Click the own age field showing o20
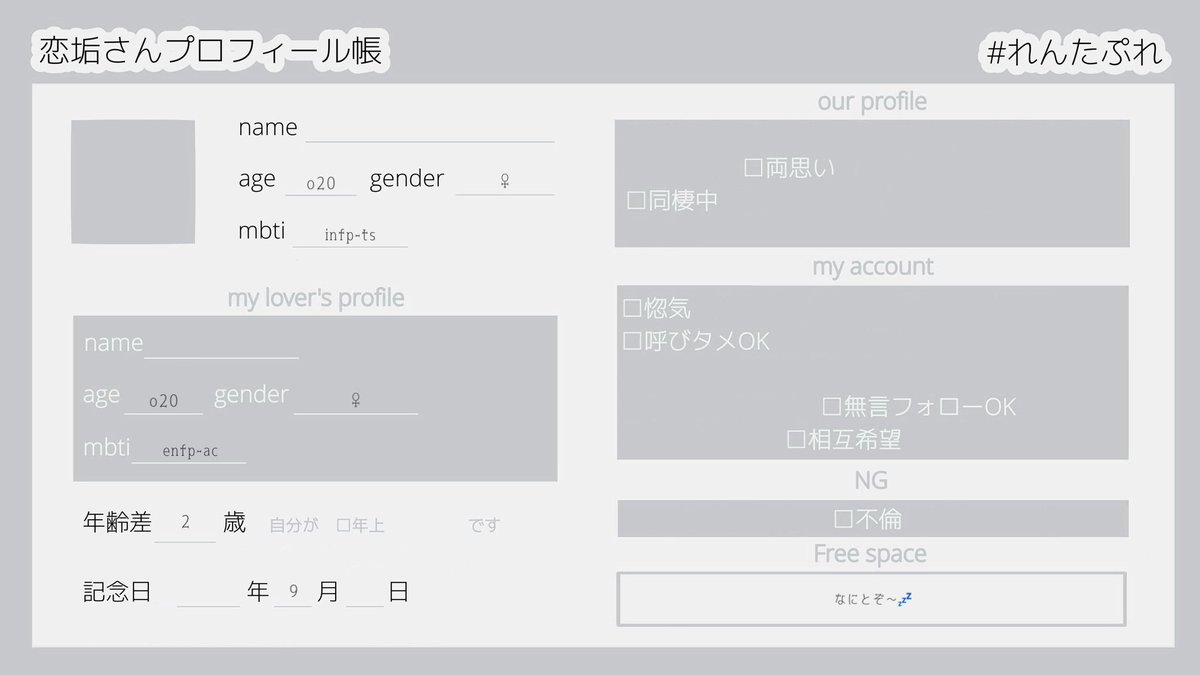The height and width of the screenshot is (675, 1200). pos(321,183)
